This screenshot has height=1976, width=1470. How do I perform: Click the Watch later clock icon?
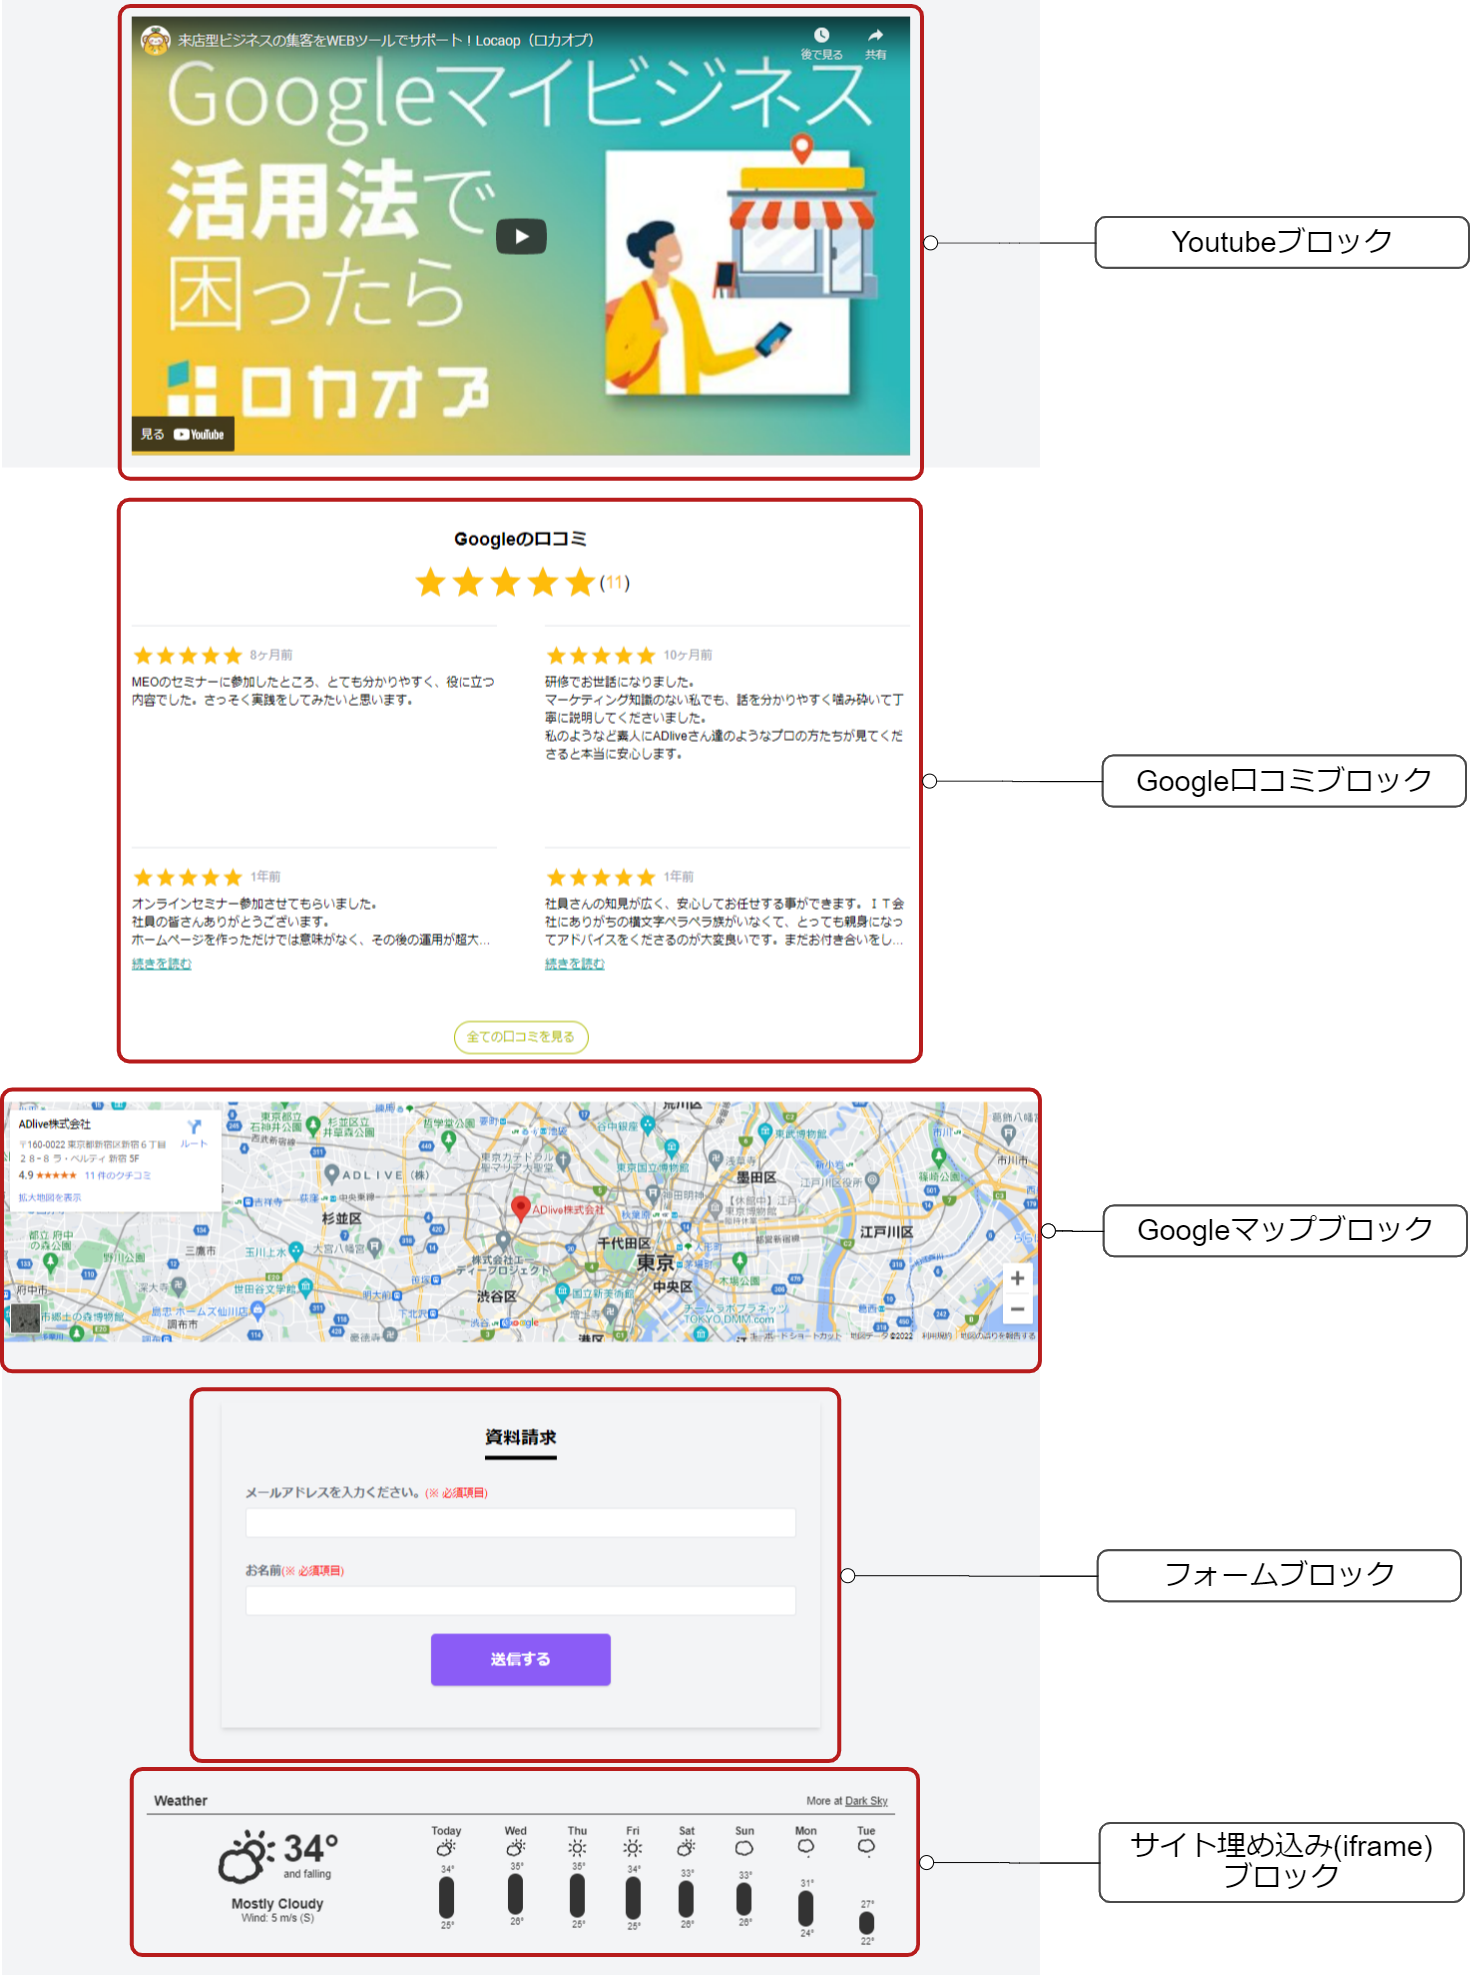[821, 36]
